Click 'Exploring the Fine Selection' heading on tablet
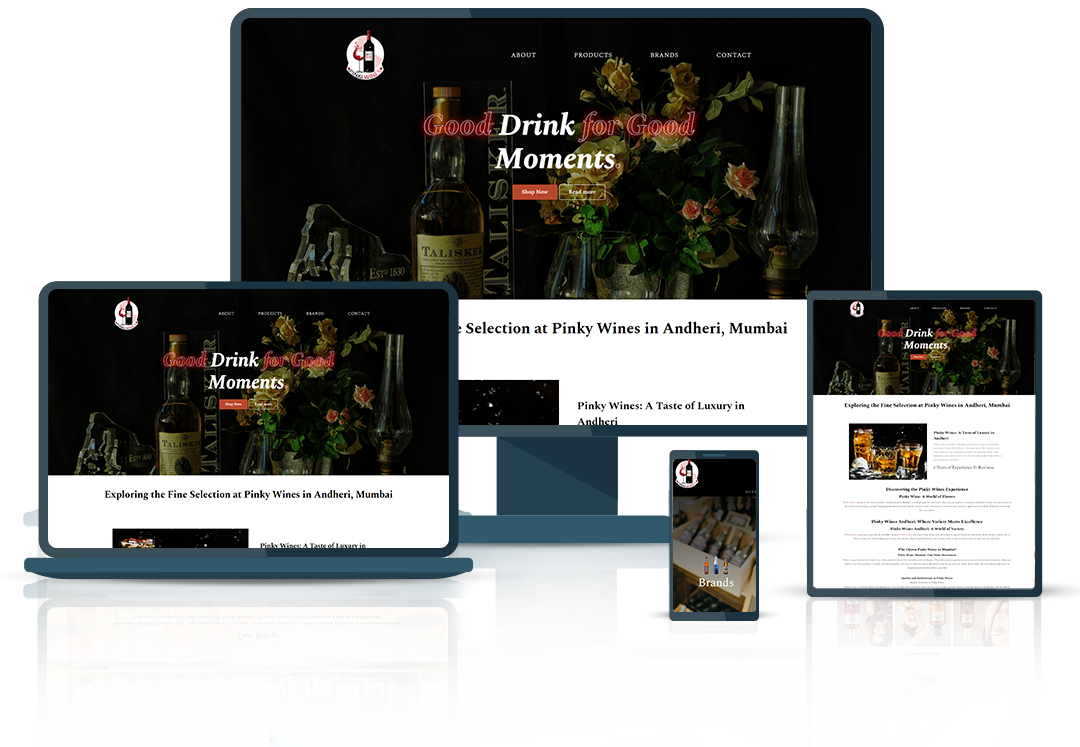The image size is (1080, 747). pos(927,405)
